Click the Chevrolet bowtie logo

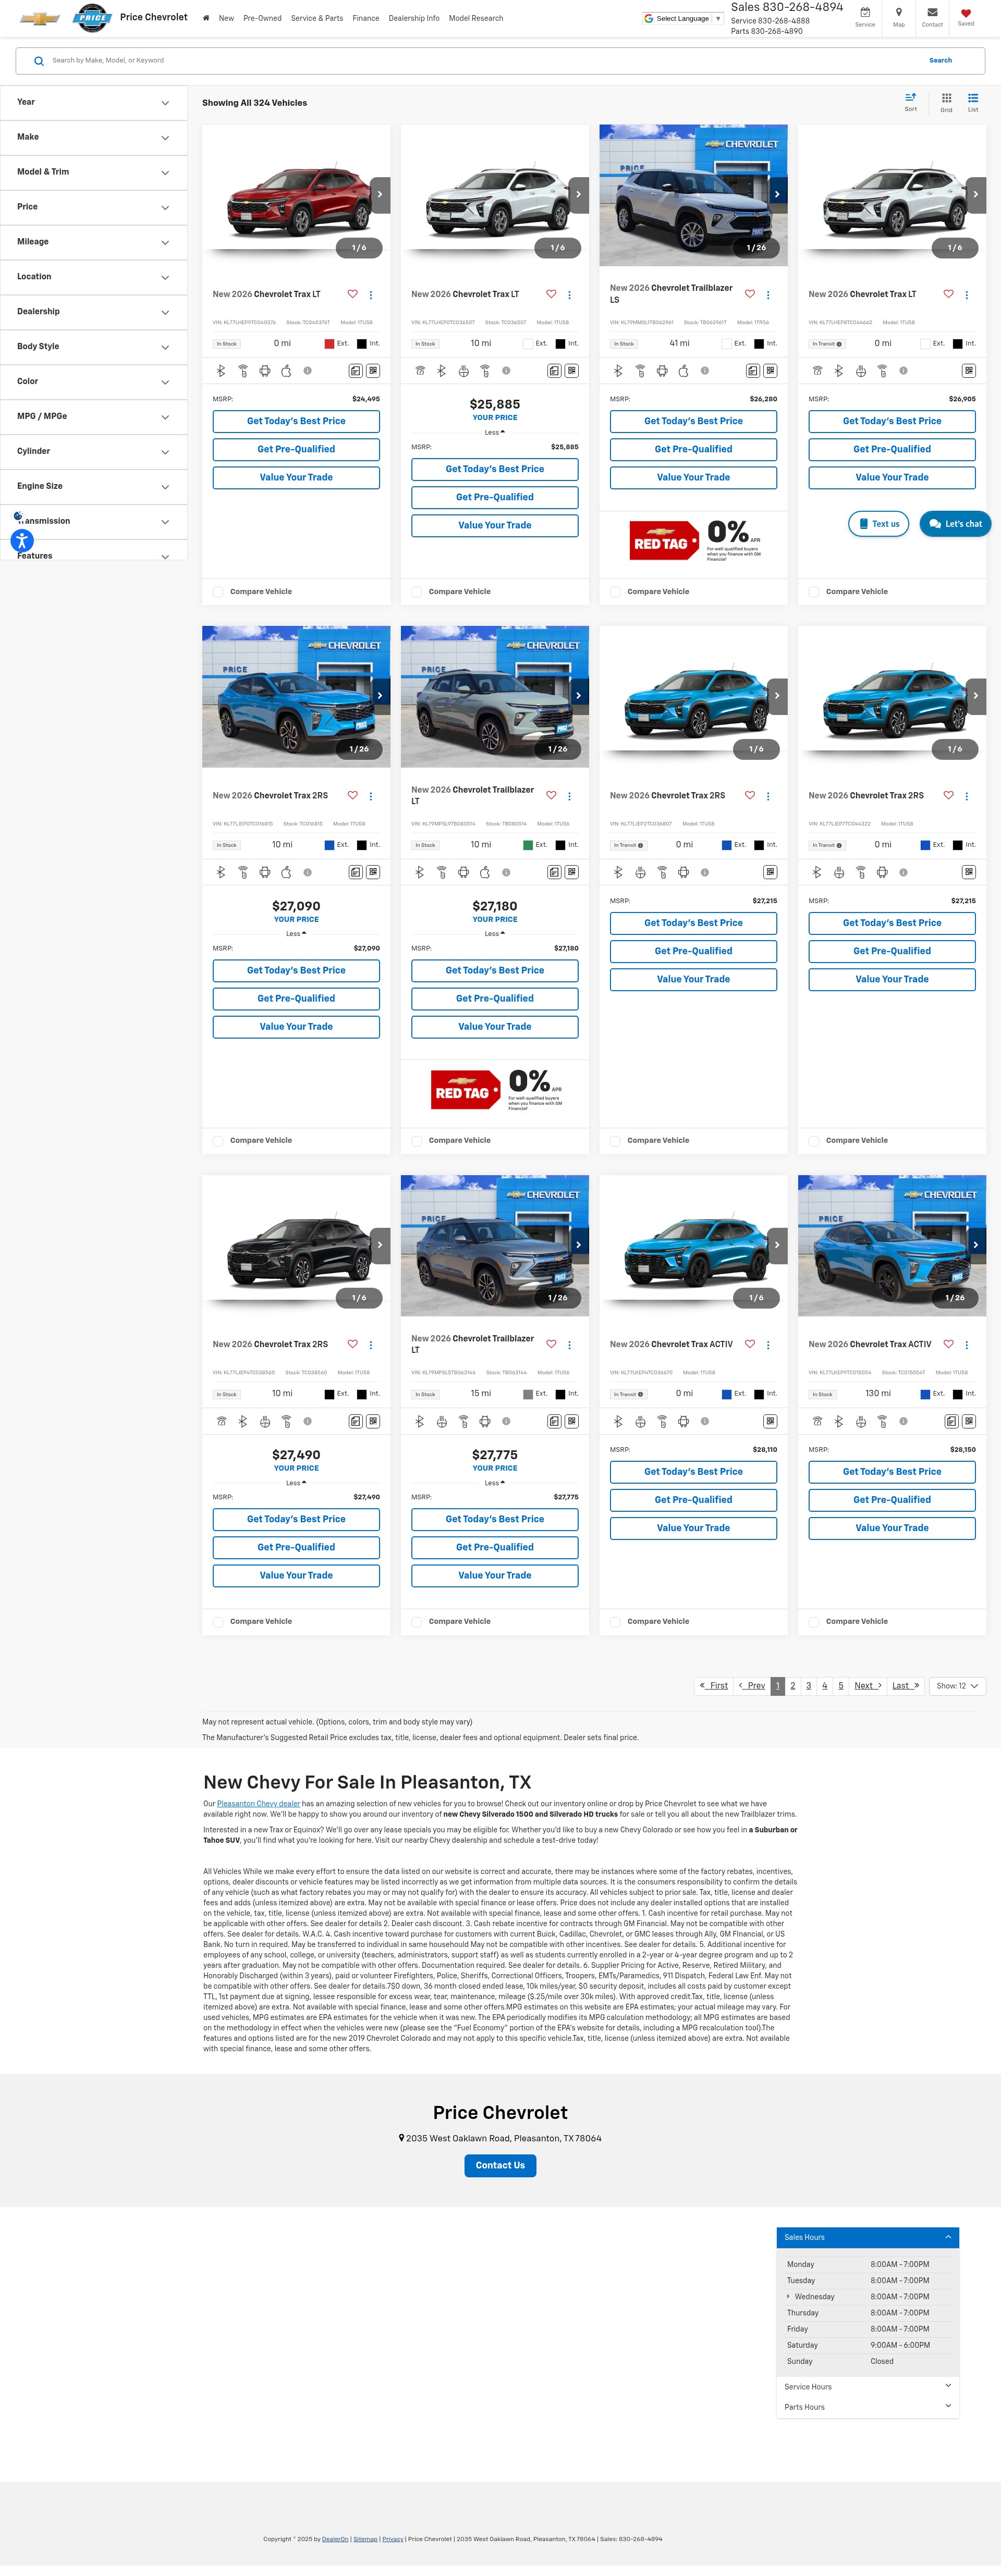40,18
